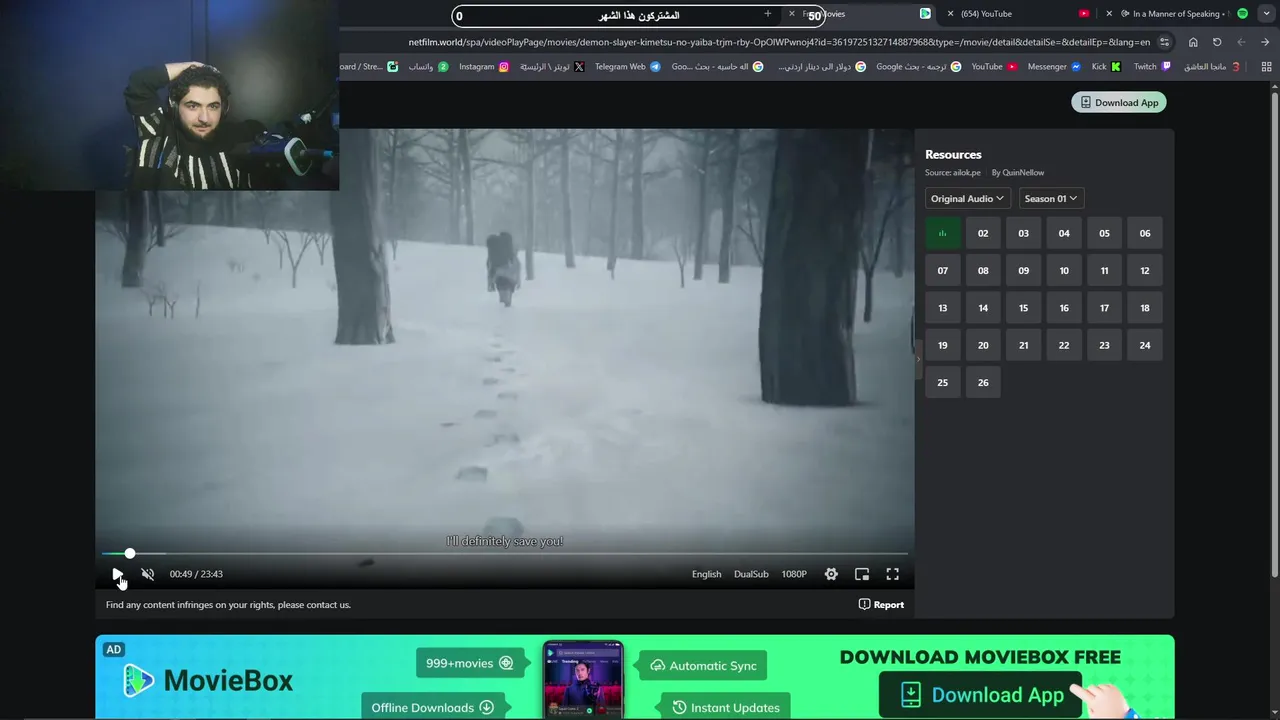Open the Messenger bookmark
This screenshot has width=1280, height=720.
pyautogui.click(x=1054, y=67)
